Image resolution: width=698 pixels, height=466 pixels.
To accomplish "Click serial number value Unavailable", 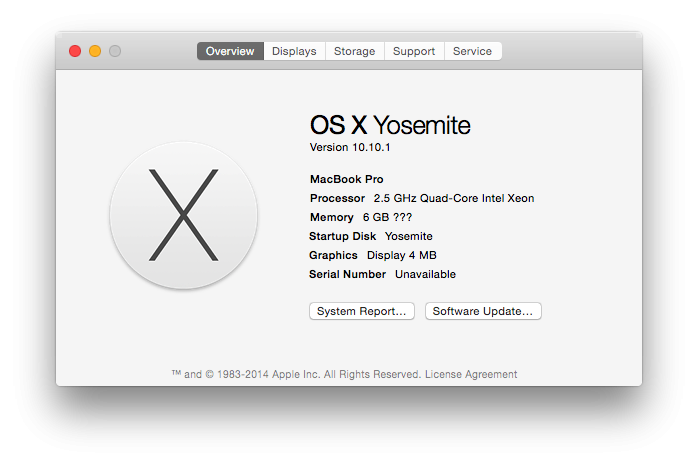I will click(426, 274).
